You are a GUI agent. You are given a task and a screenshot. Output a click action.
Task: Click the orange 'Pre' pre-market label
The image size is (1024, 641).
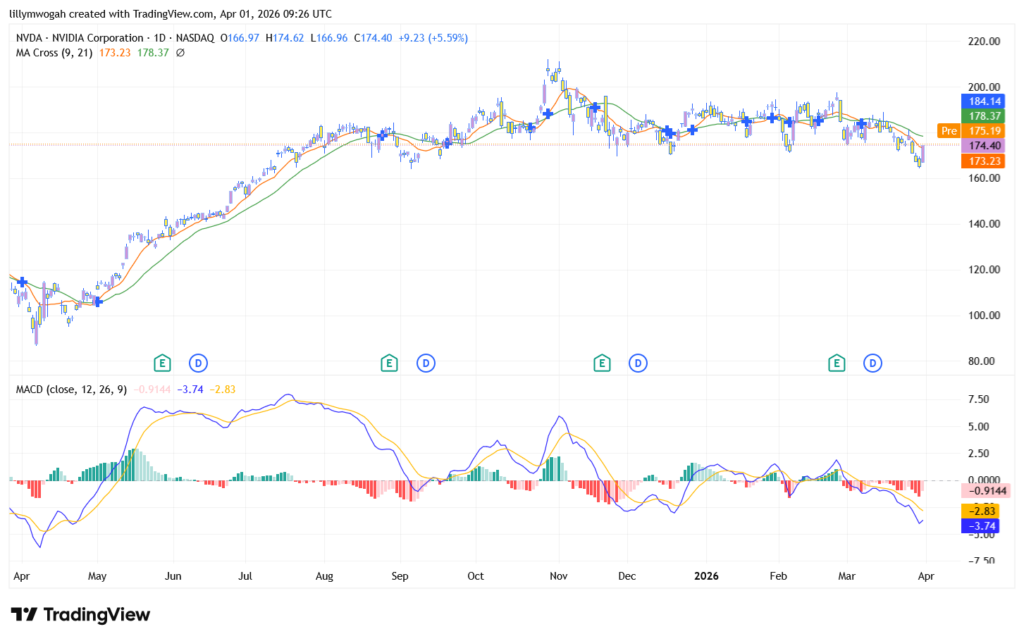pos(947,130)
